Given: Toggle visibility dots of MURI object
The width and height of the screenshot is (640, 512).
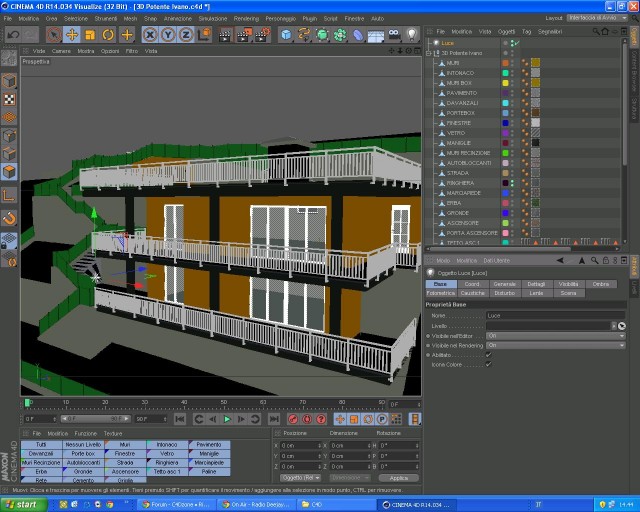Looking at the screenshot, I should coord(513,63).
